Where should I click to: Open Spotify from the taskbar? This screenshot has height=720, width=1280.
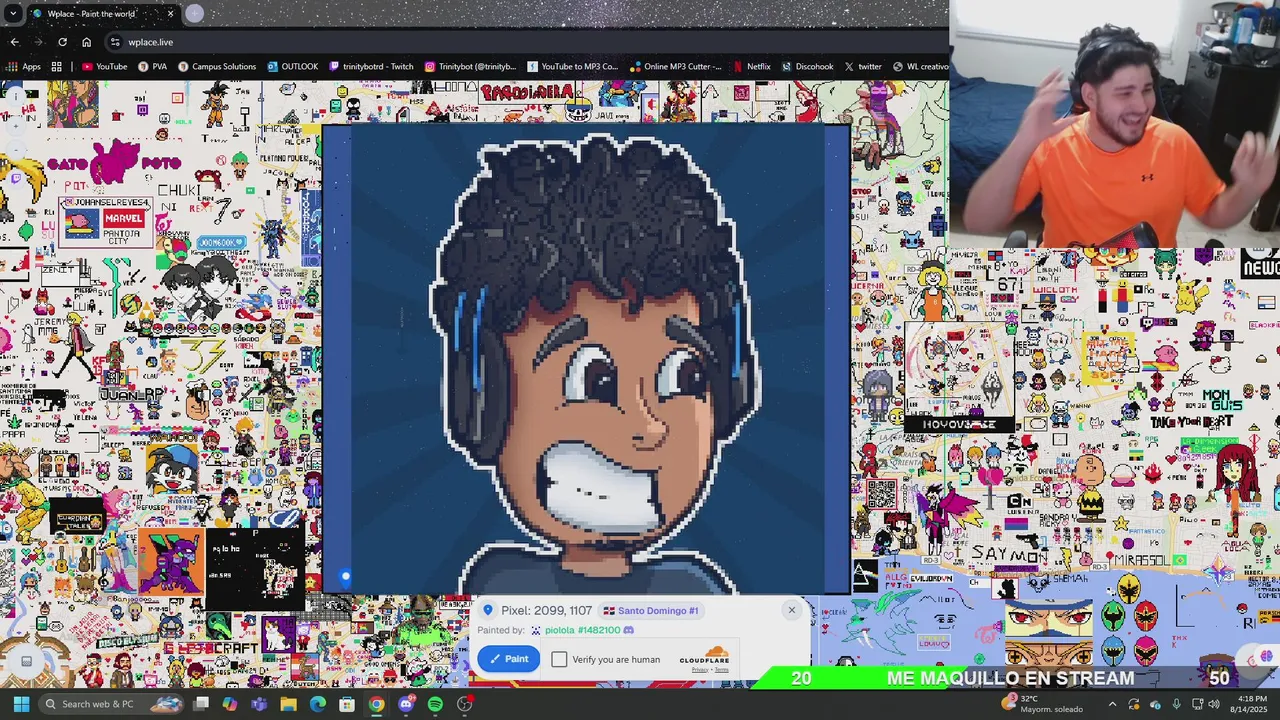tap(435, 704)
